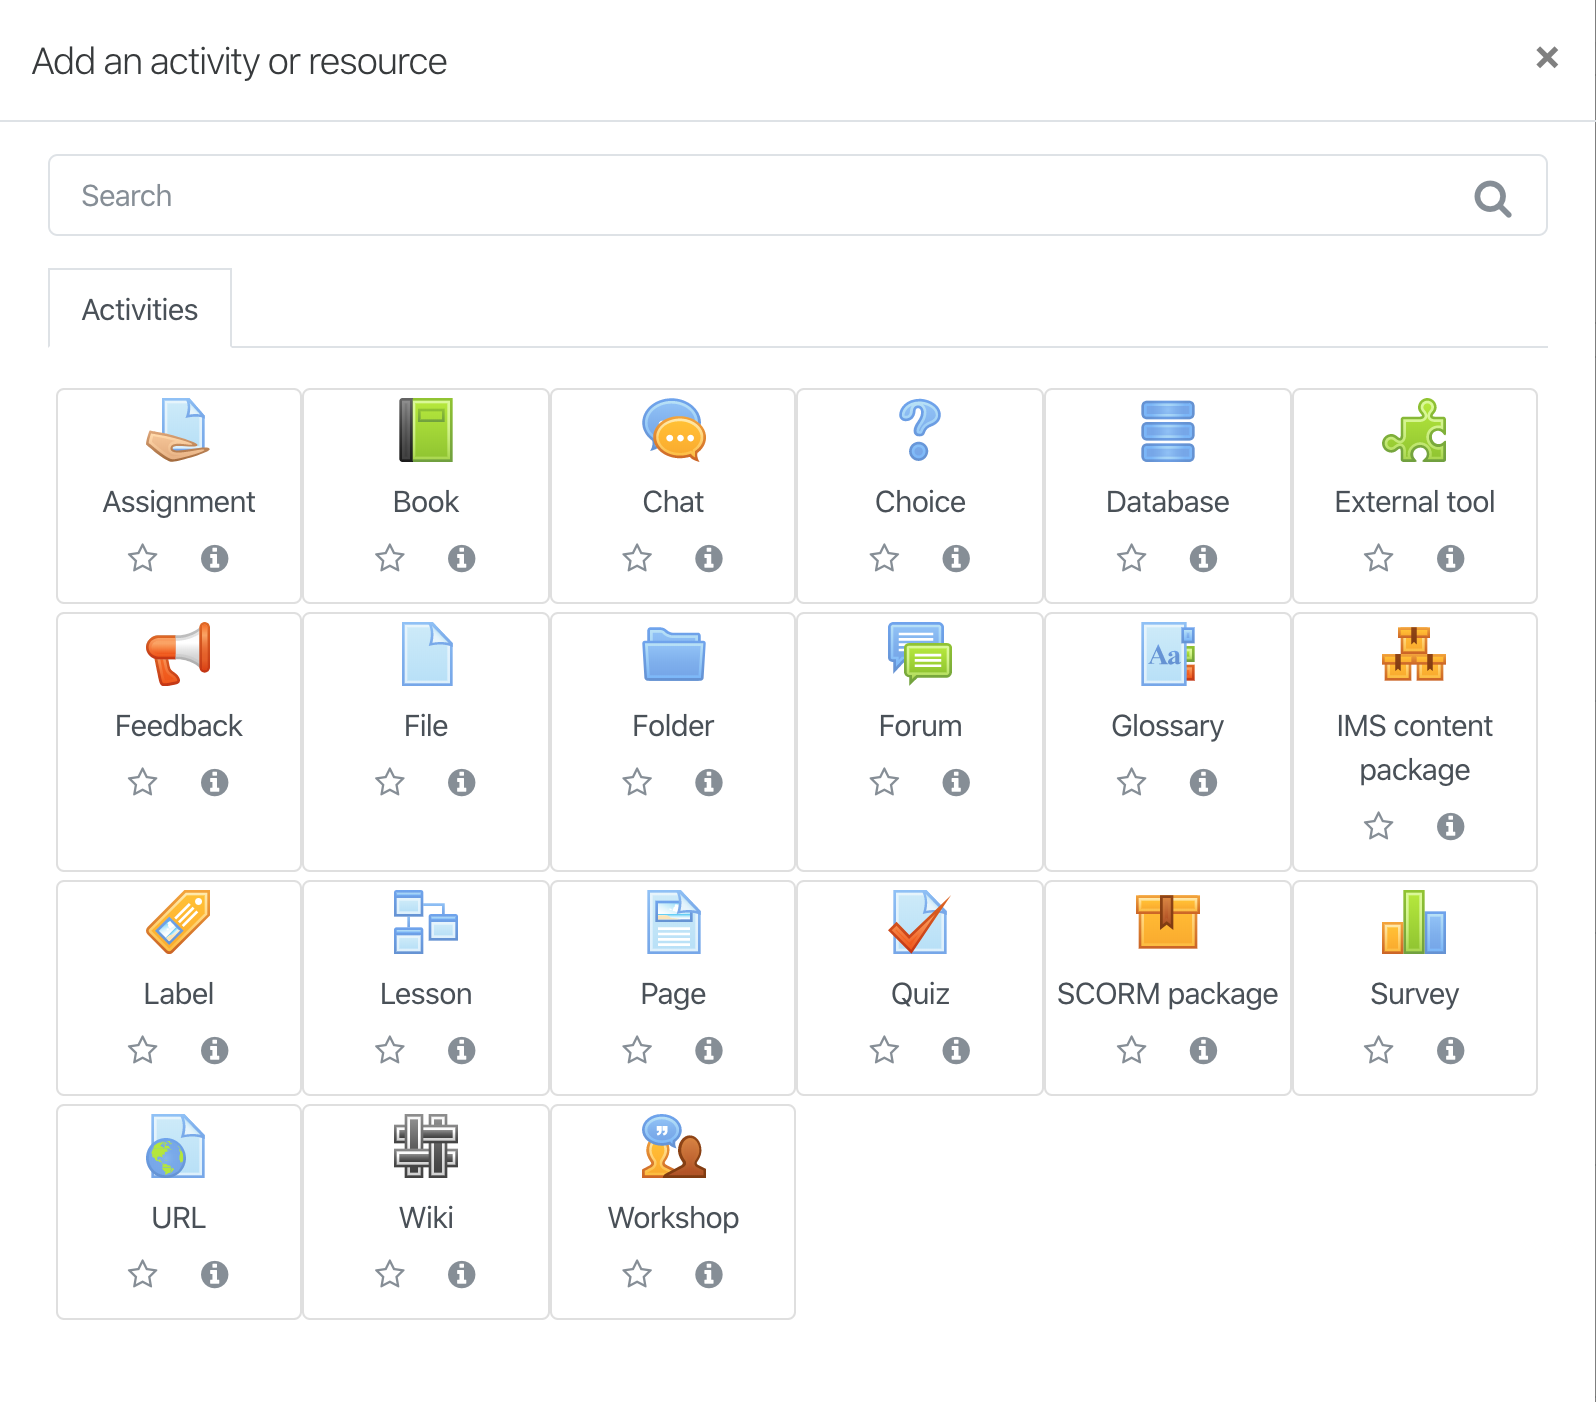The image size is (1596, 1402).
Task: Star the Workshop activity
Action: coord(637,1274)
